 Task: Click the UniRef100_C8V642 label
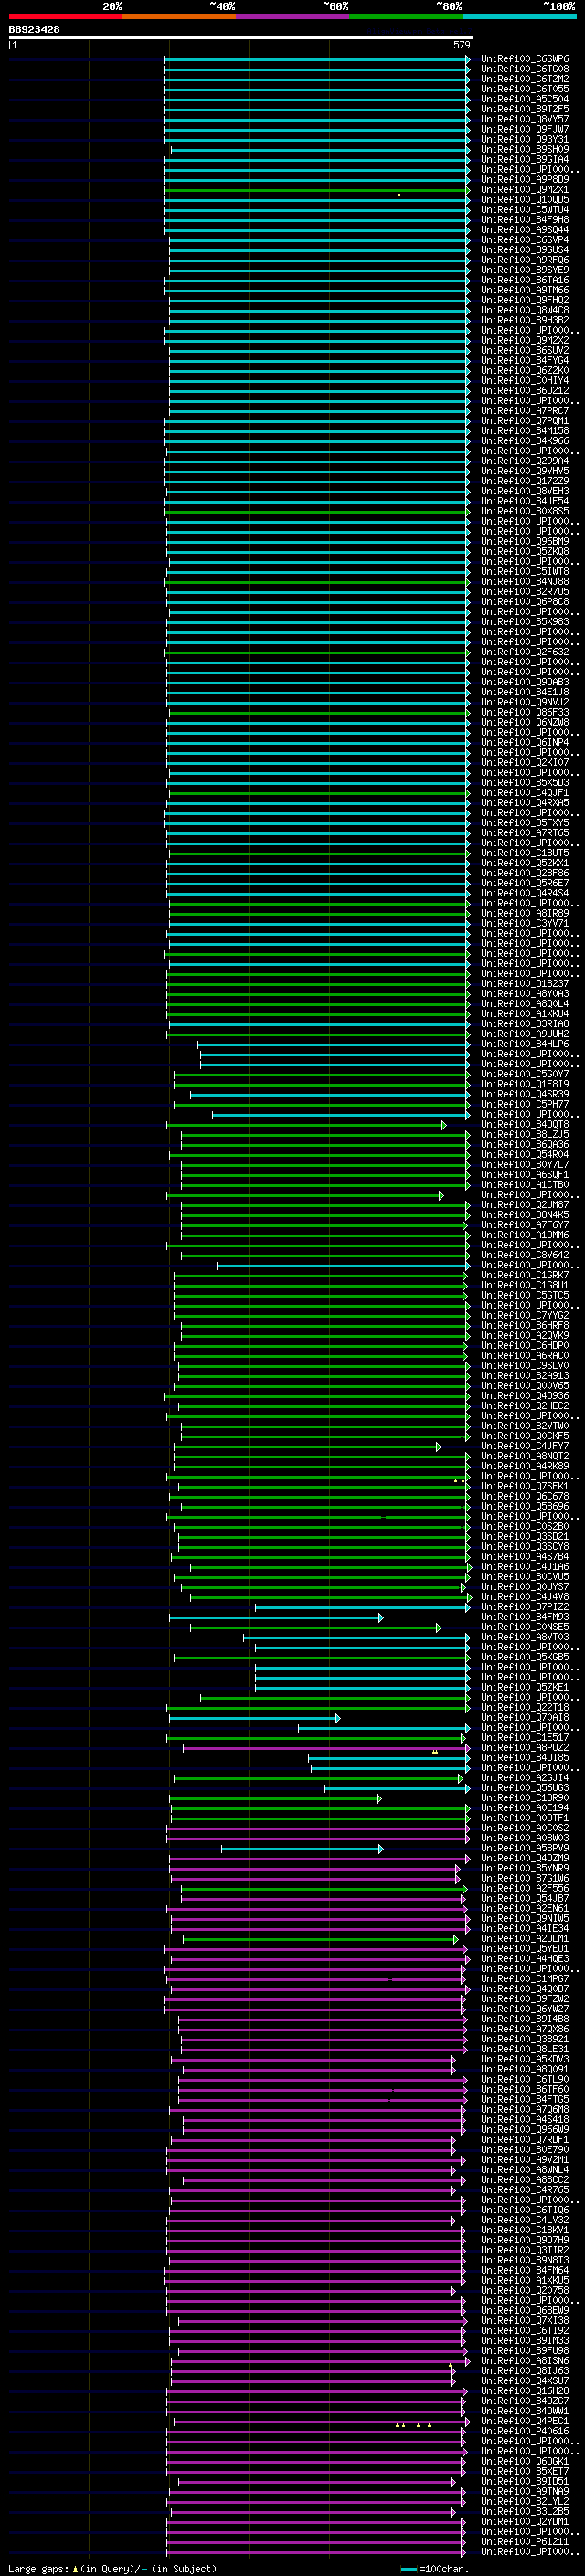tap(525, 1255)
